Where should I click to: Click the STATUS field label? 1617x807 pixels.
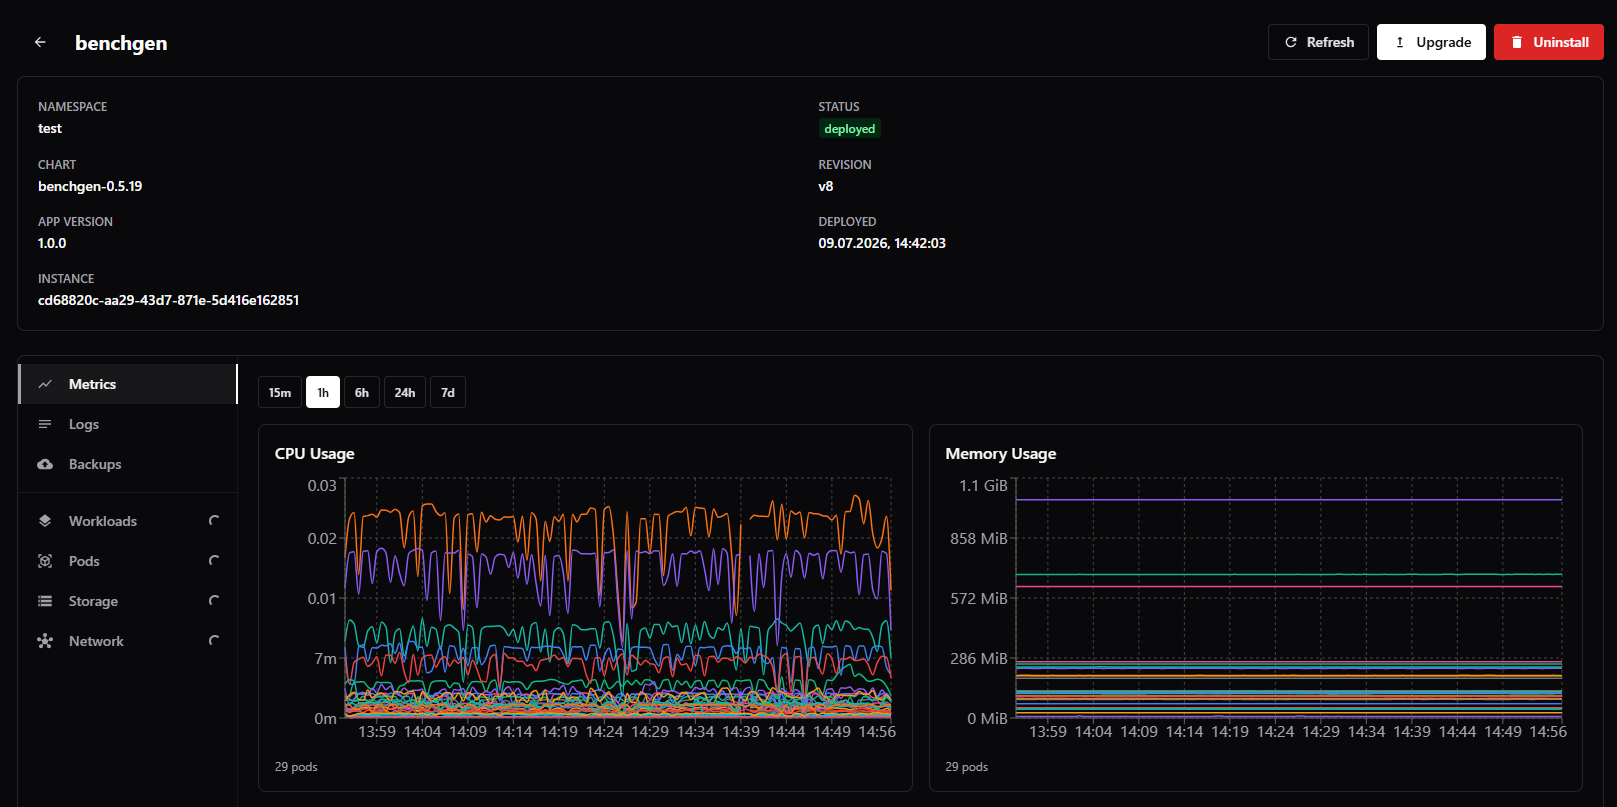click(x=839, y=106)
